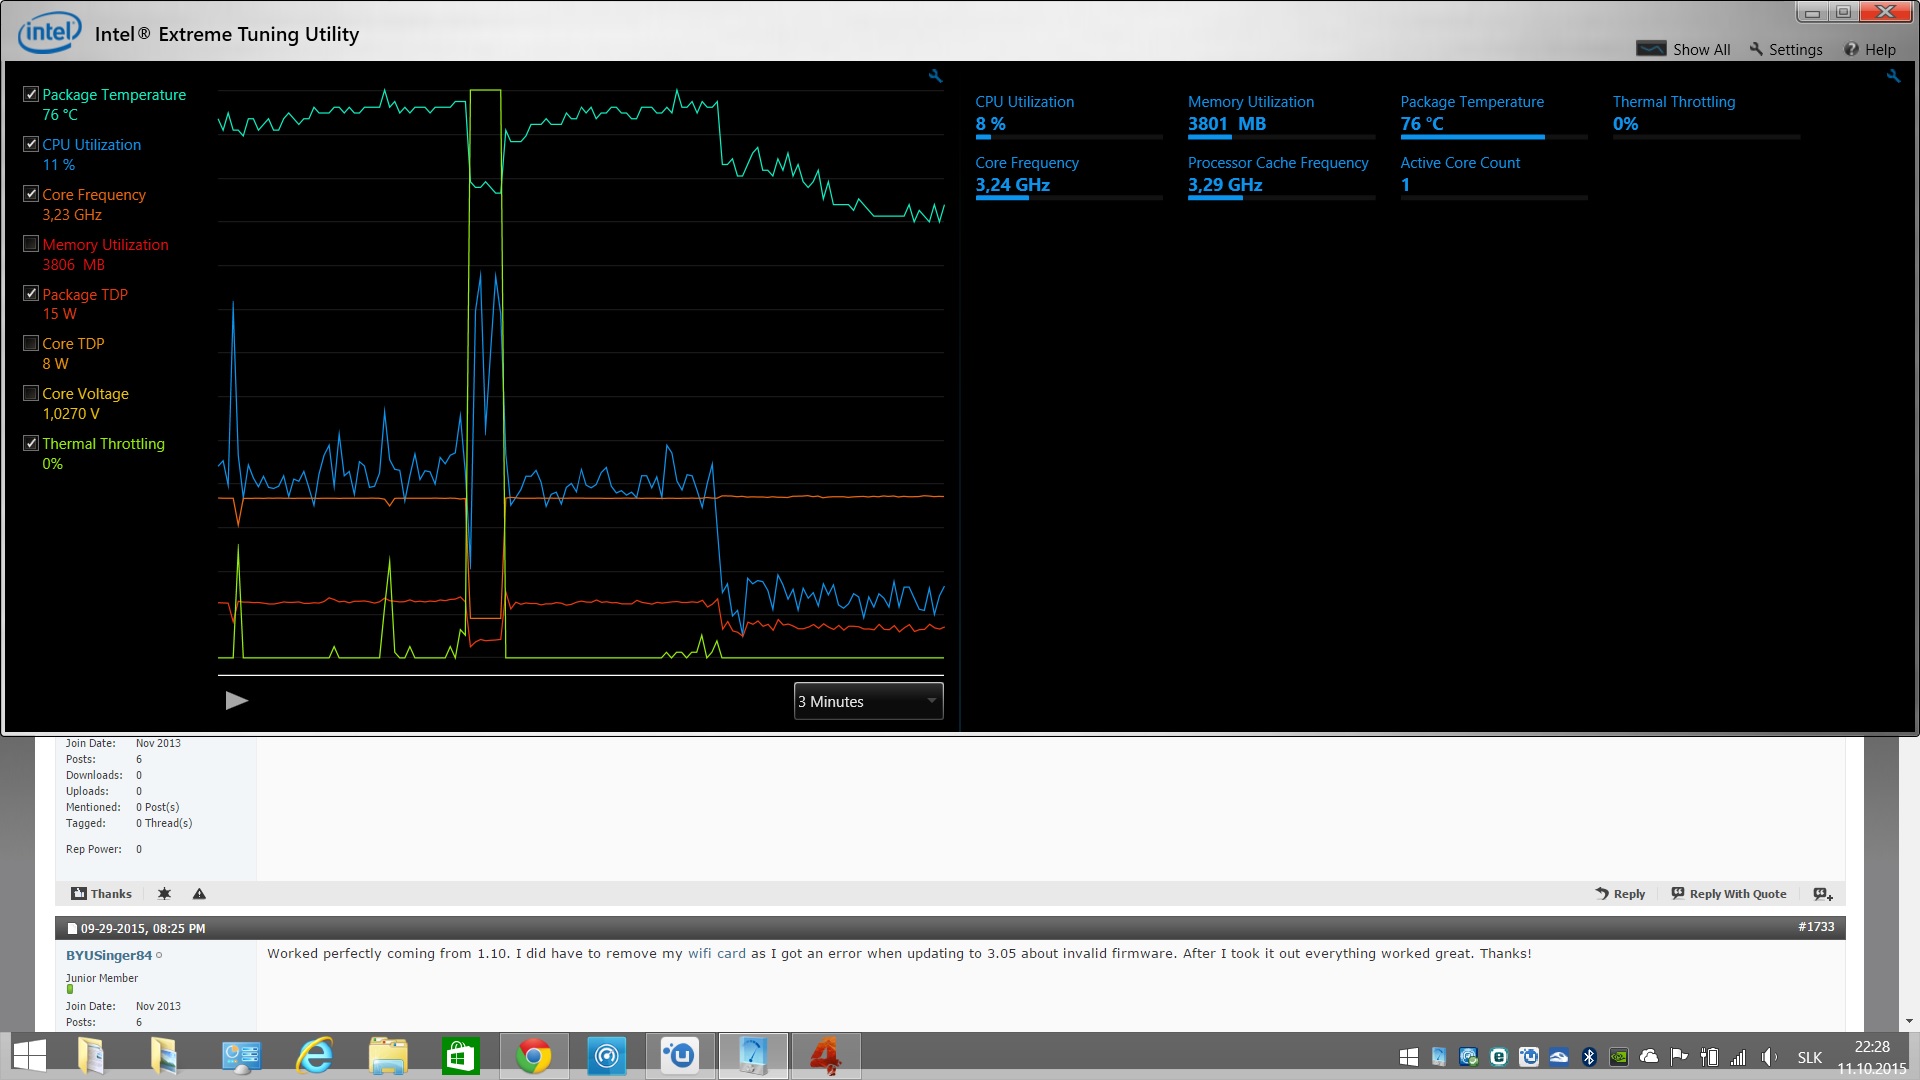Screen dimensions: 1920x1080
Task: Switch to Intel XTU taskbar icon
Action: pyautogui.click(x=753, y=1056)
